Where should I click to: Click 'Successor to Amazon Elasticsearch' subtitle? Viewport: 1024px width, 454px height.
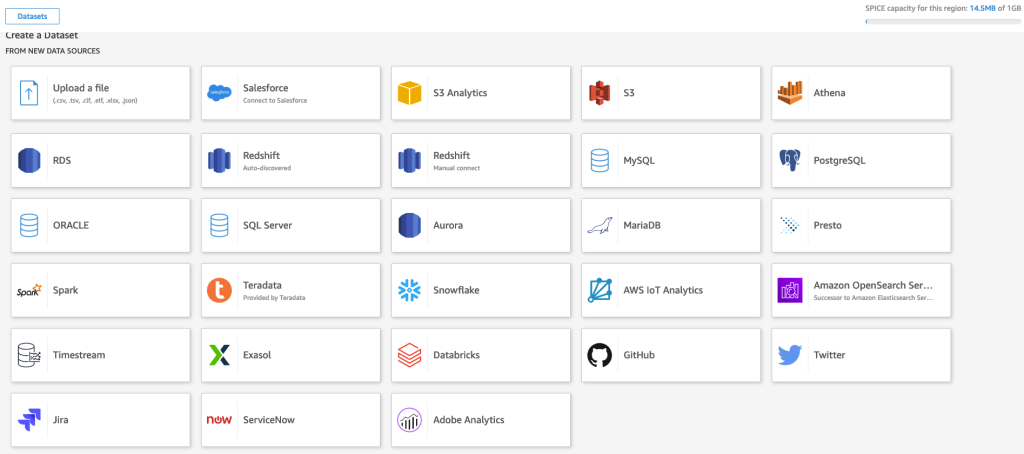[873, 298]
